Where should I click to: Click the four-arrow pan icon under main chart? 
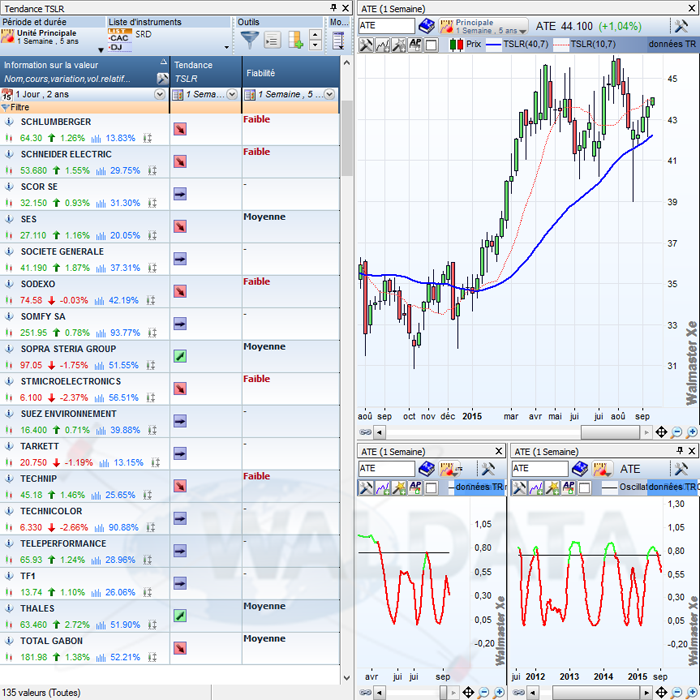pyautogui.click(x=660, y=433)
